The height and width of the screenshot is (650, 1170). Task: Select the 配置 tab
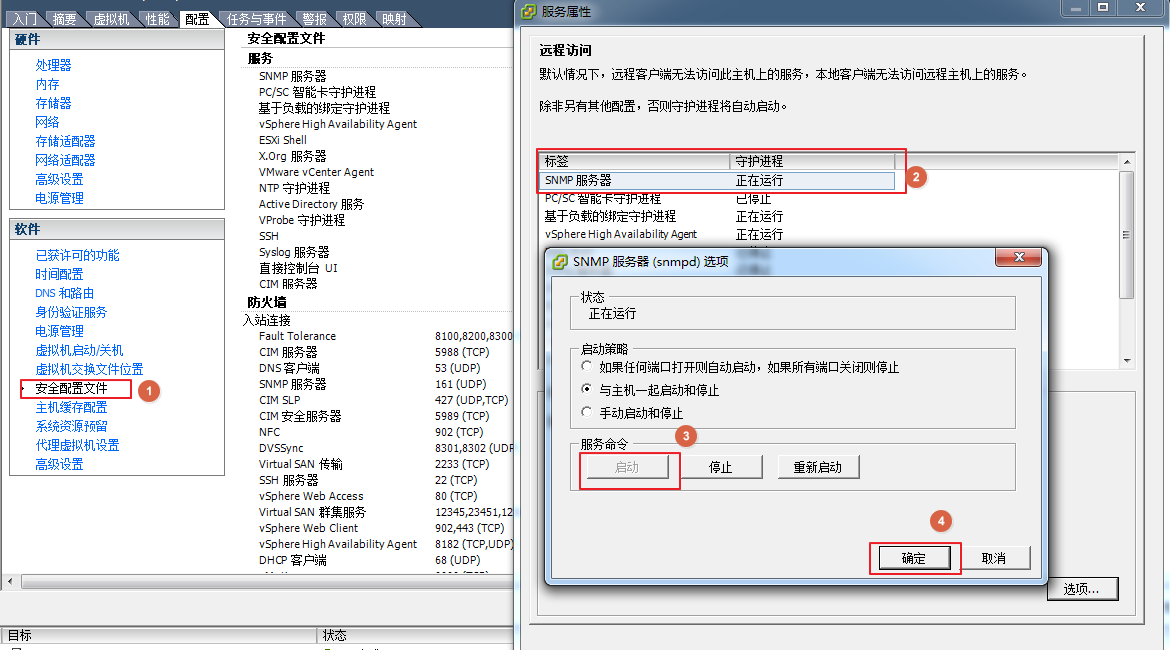click(x=197, y=19)
